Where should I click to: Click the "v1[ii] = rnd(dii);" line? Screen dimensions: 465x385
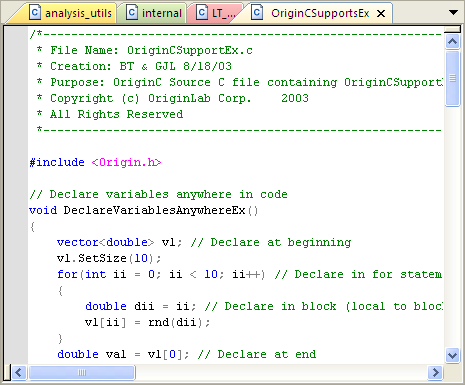[x=147, y=322]
